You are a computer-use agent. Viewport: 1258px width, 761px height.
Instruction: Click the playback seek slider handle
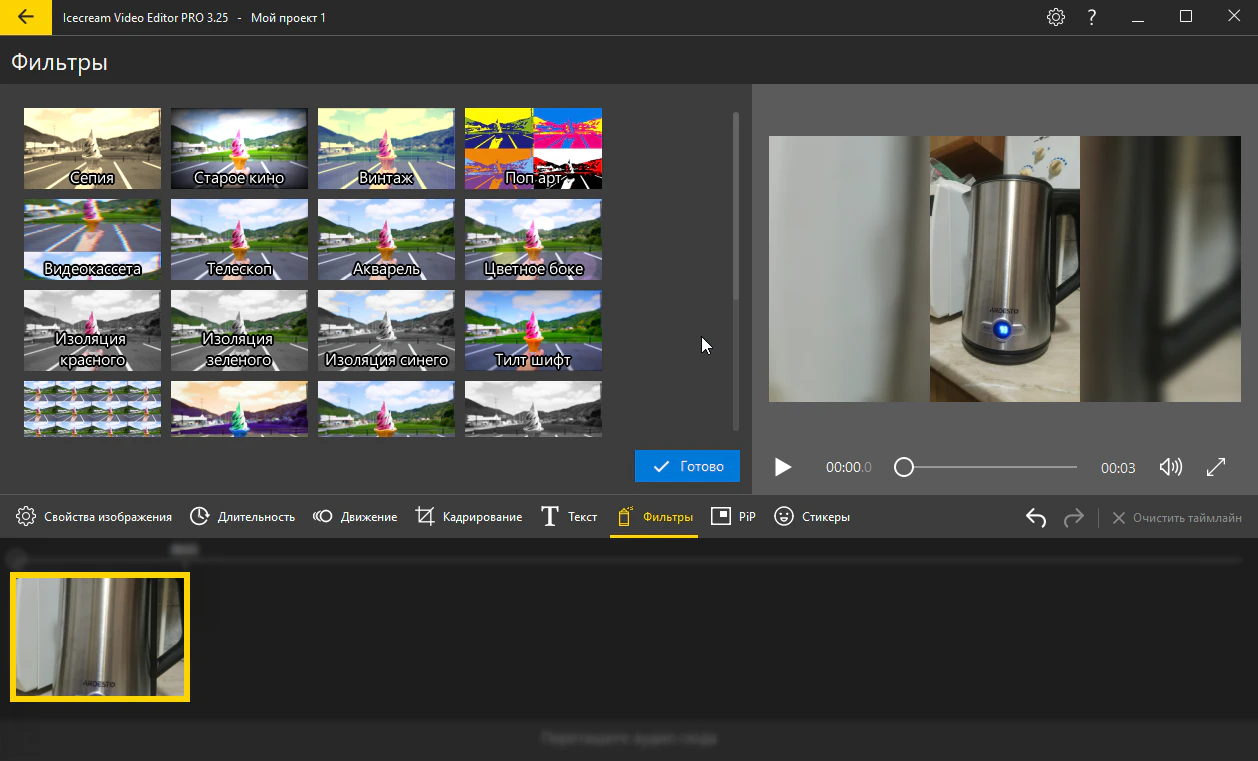pos(904,467)
